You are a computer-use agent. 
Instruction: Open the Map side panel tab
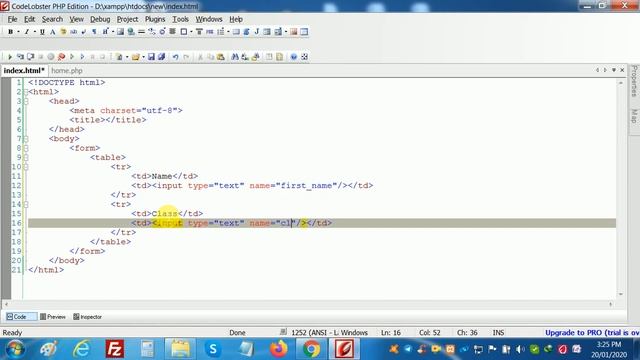click(x=634, y=116)
